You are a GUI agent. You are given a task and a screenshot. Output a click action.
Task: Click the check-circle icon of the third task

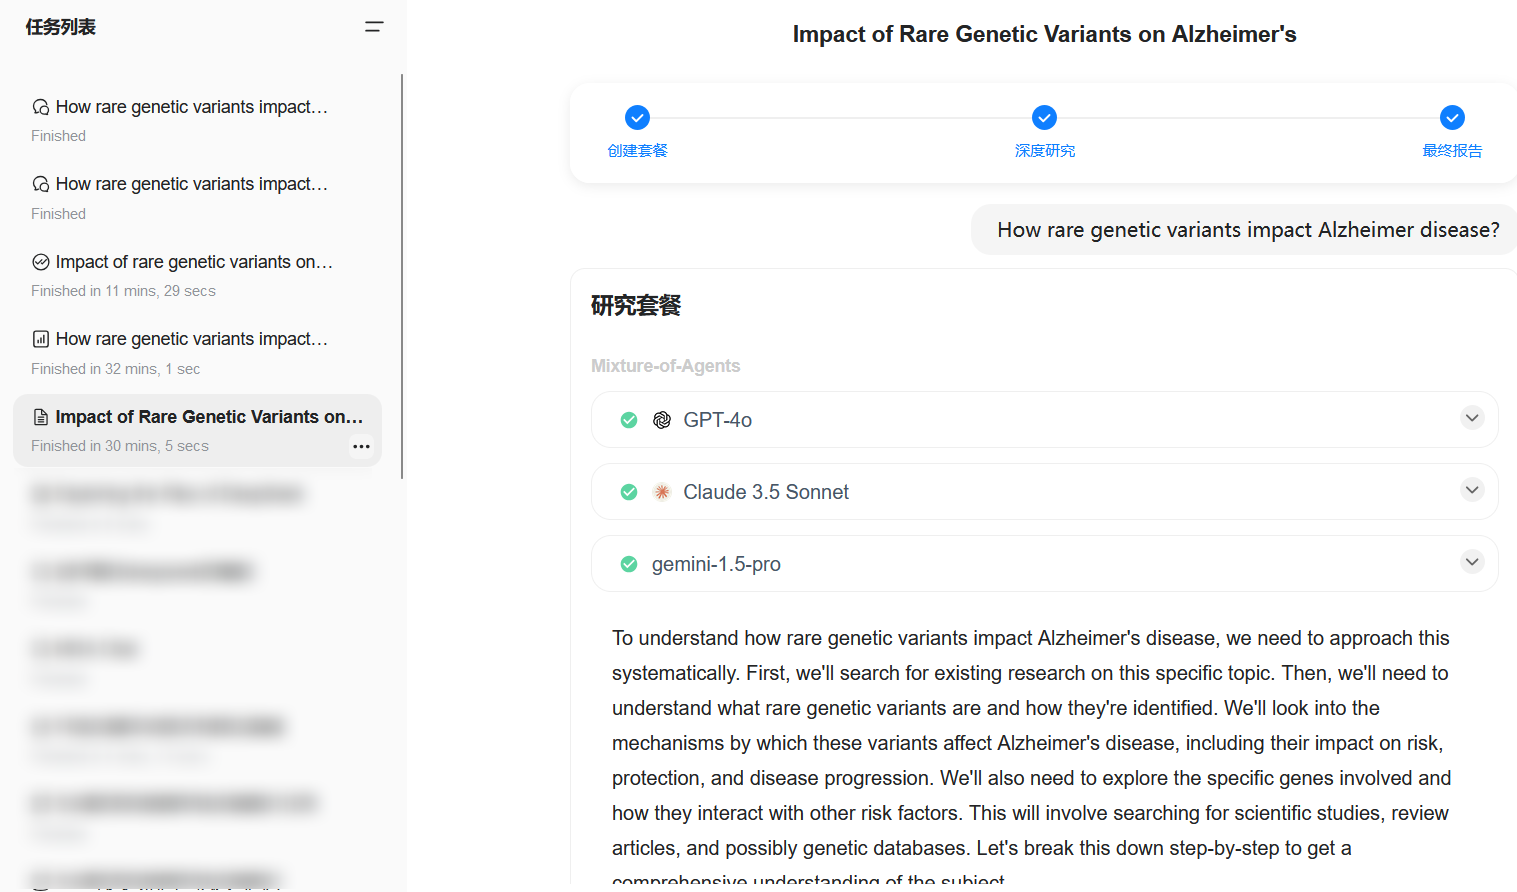tap(41, 262)
